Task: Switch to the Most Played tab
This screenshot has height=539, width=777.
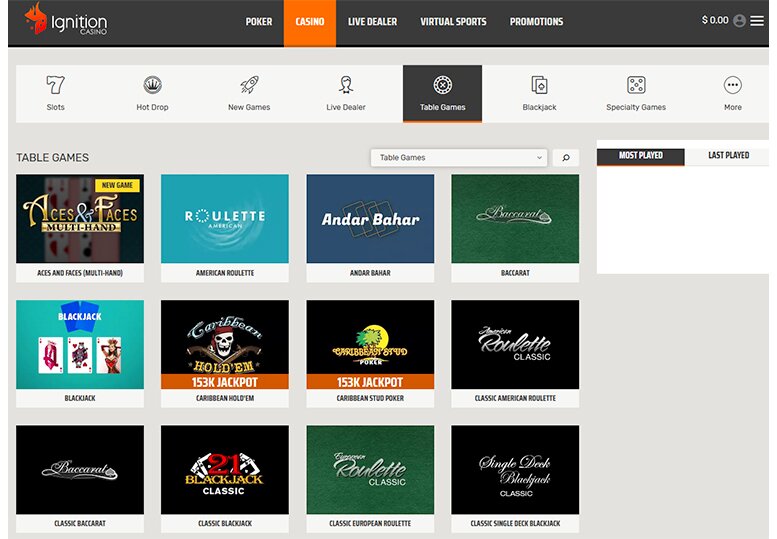Action: [x=641, y=156]
